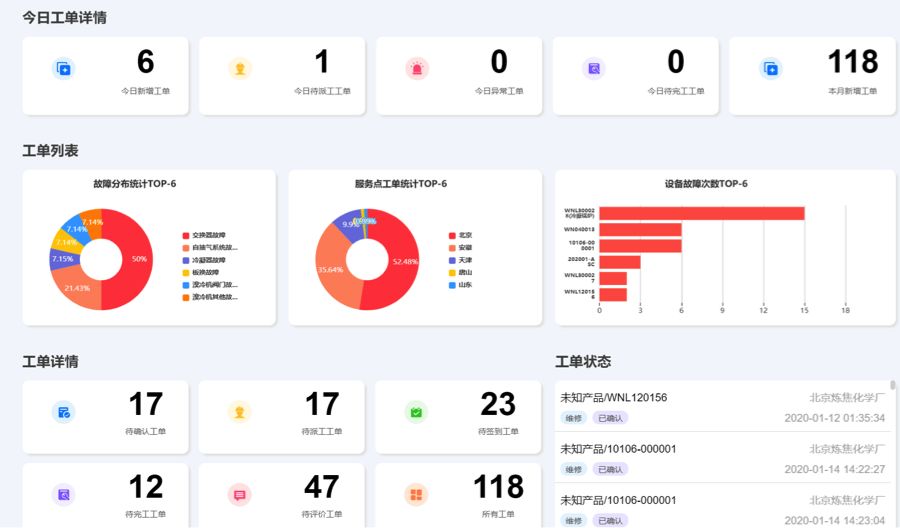
Task: Click the 服务点工单统计TOP-6 chart title
Action: (x=401, y=184)
